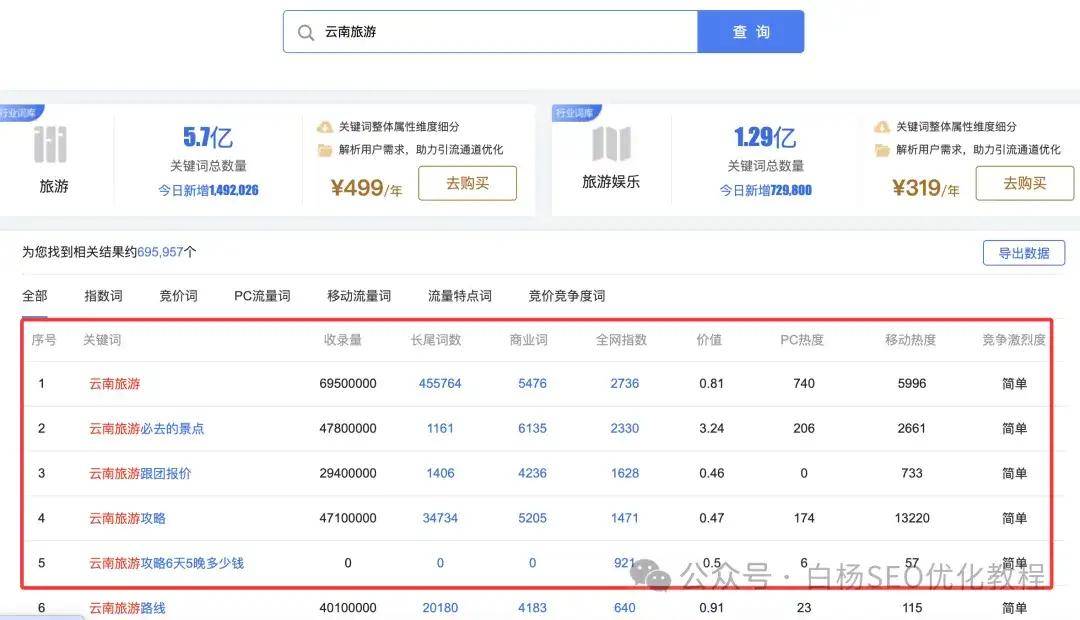Click network index value 2736
This screenshot has height=620, width=1080.
[625, 384]
